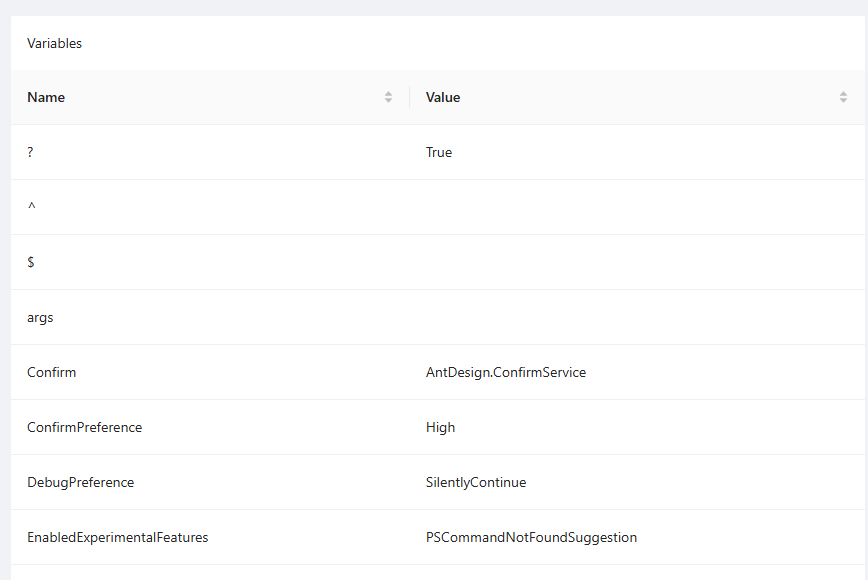Select the '$' variable name cell

210,262
